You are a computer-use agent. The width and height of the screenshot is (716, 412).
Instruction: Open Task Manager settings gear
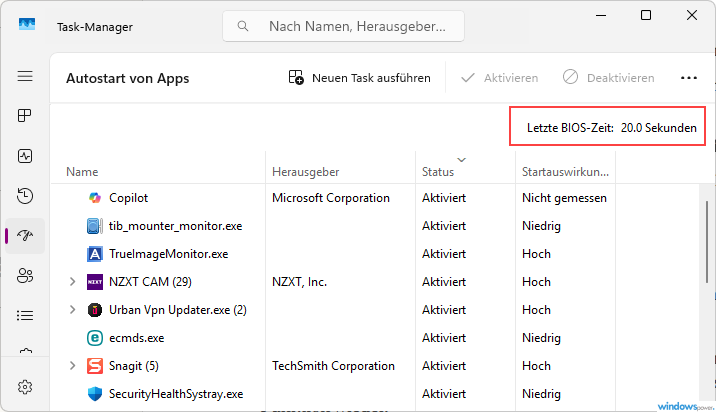point(25,387)
